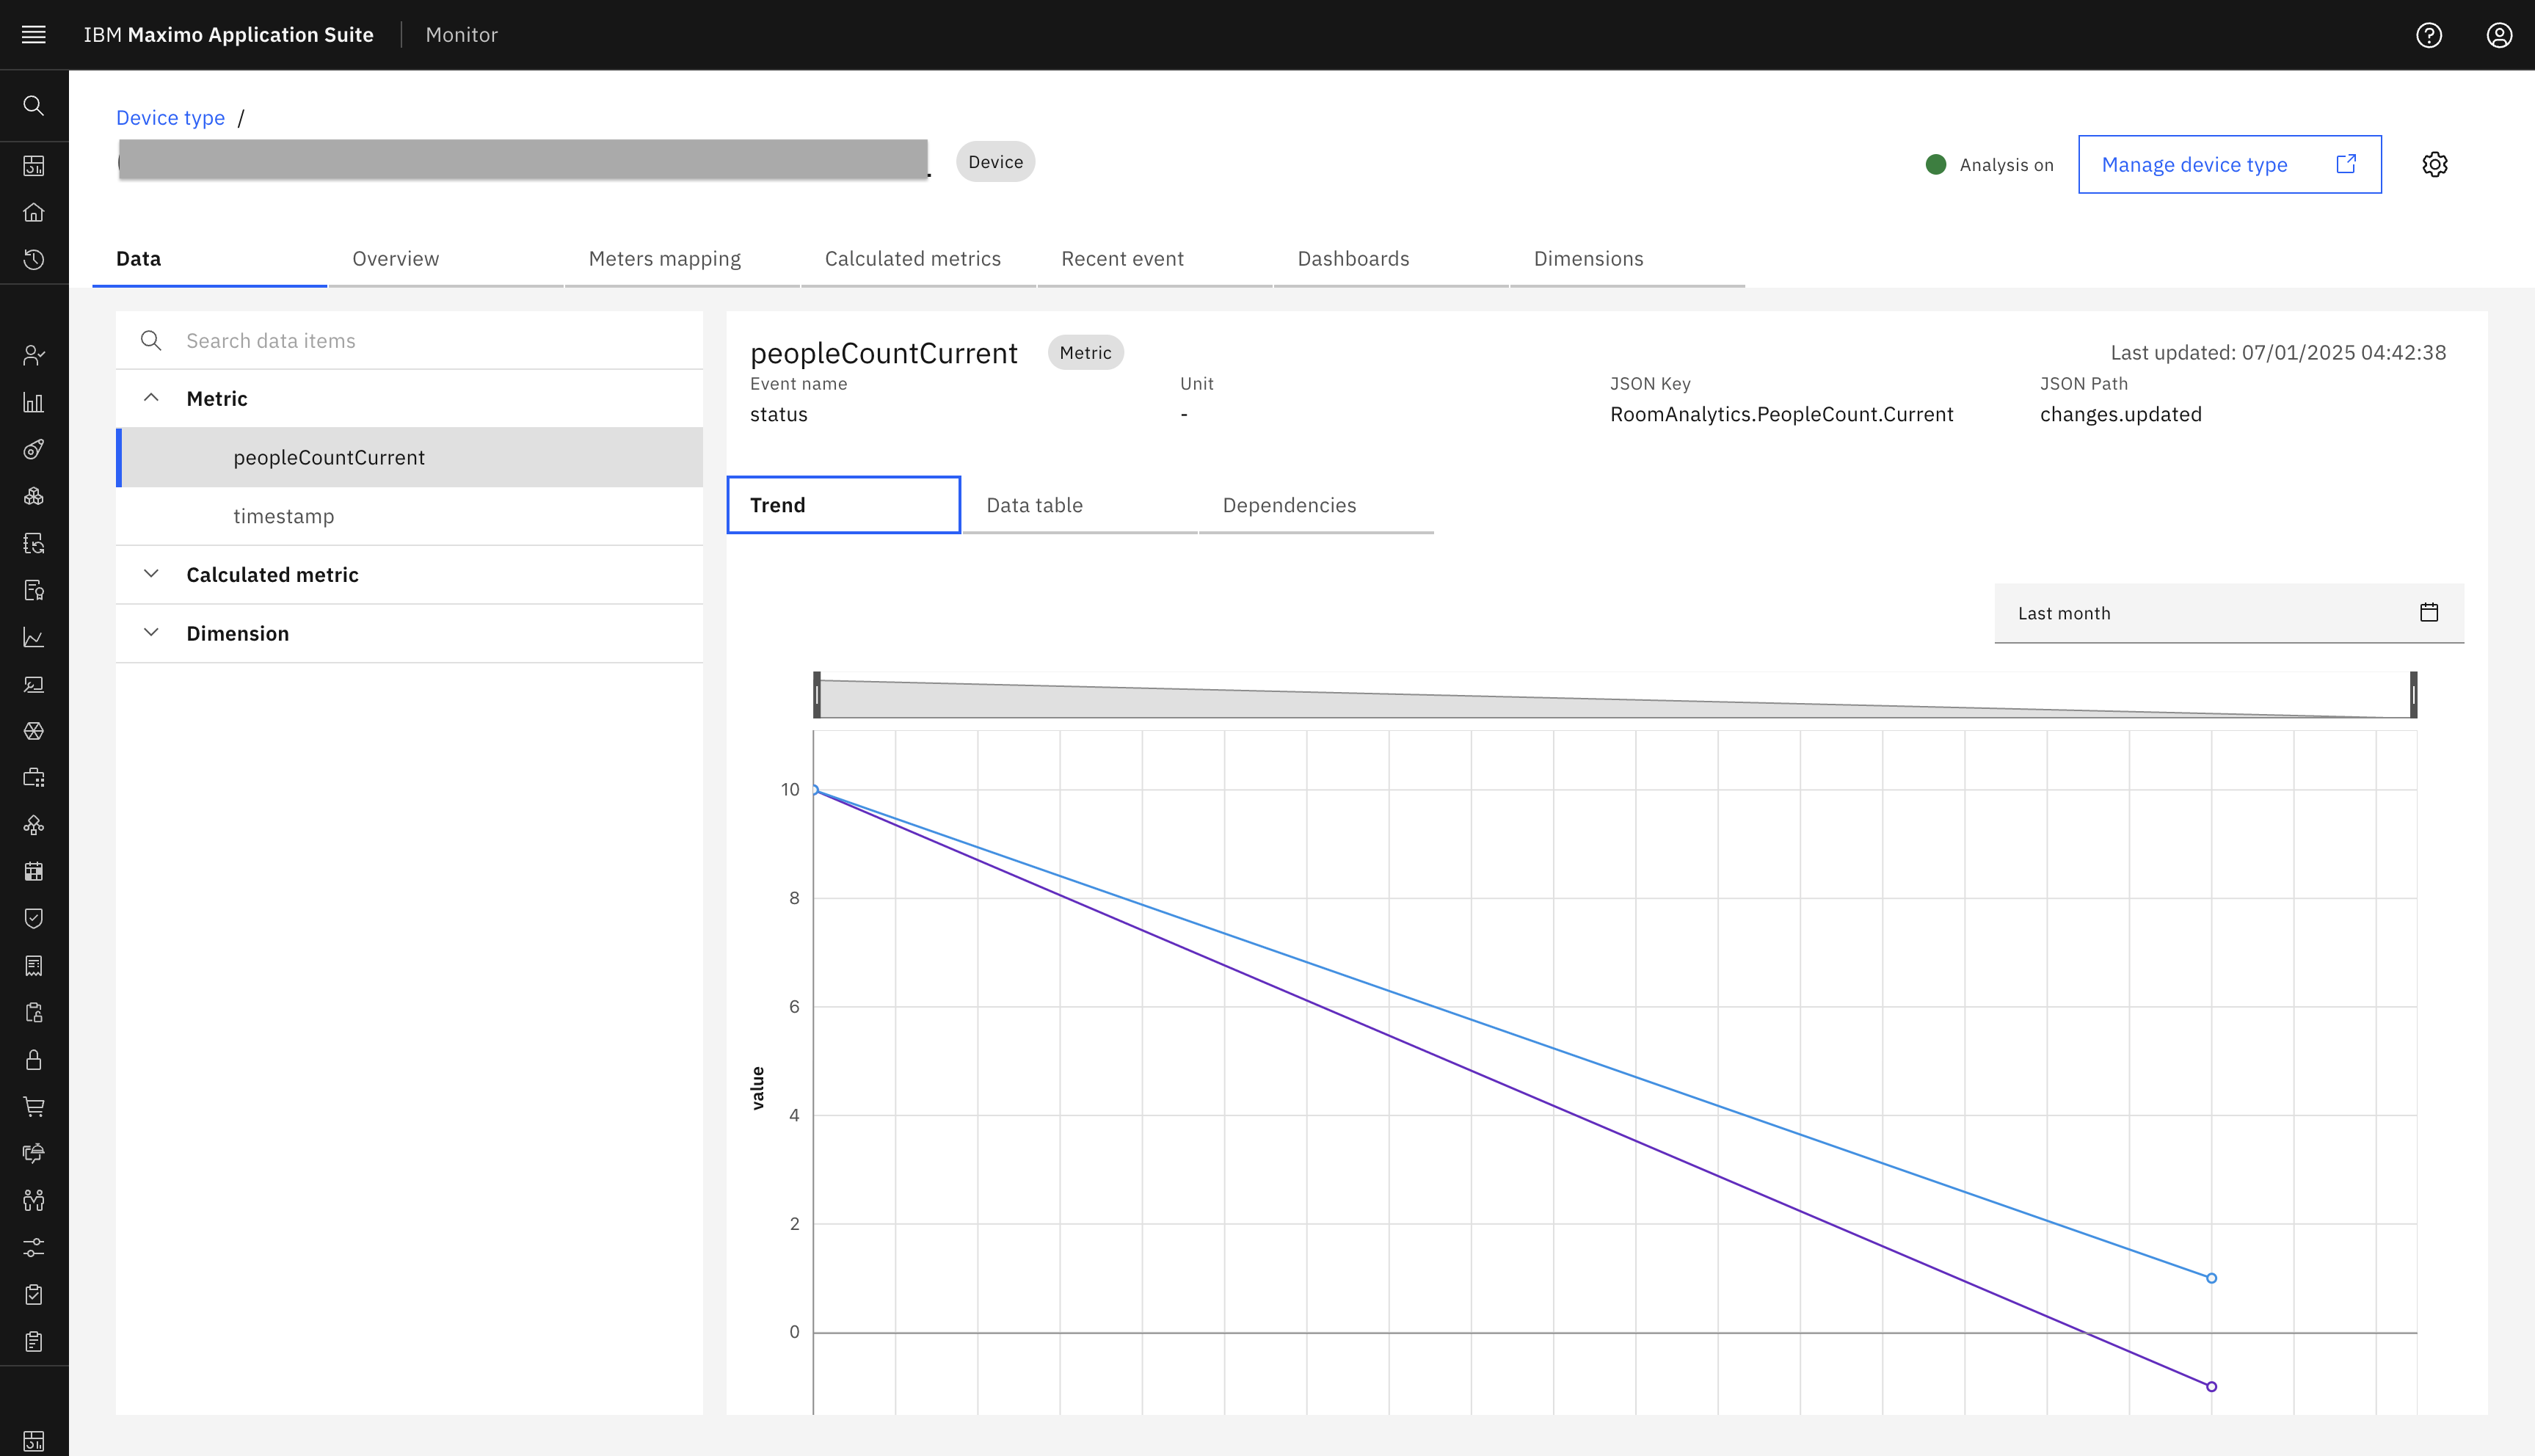Viewport: 2535px width, 1456px height.
Task: Open the notebook sync sidebar icon
Action: point(34,543)
